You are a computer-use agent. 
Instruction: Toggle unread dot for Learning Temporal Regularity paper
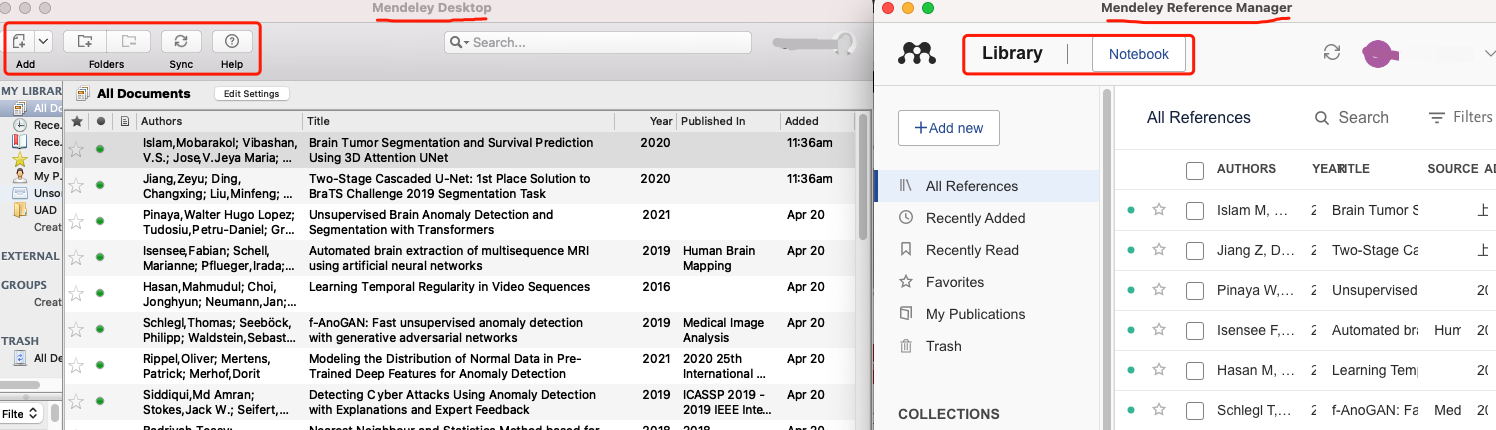(x=100, y=293)
